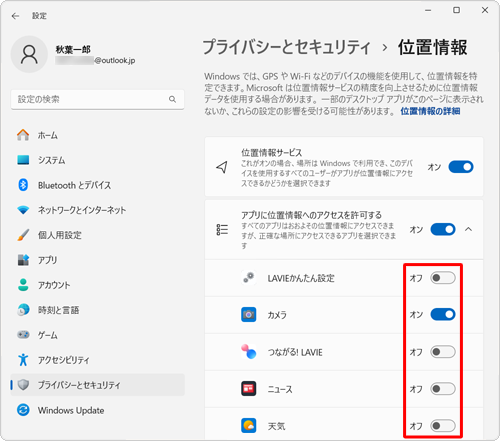Toggle アプリに位置情報へのアクセスを許可する switch
The height and width of the screenshot is (441, 500).
click(x=443, y=229)
